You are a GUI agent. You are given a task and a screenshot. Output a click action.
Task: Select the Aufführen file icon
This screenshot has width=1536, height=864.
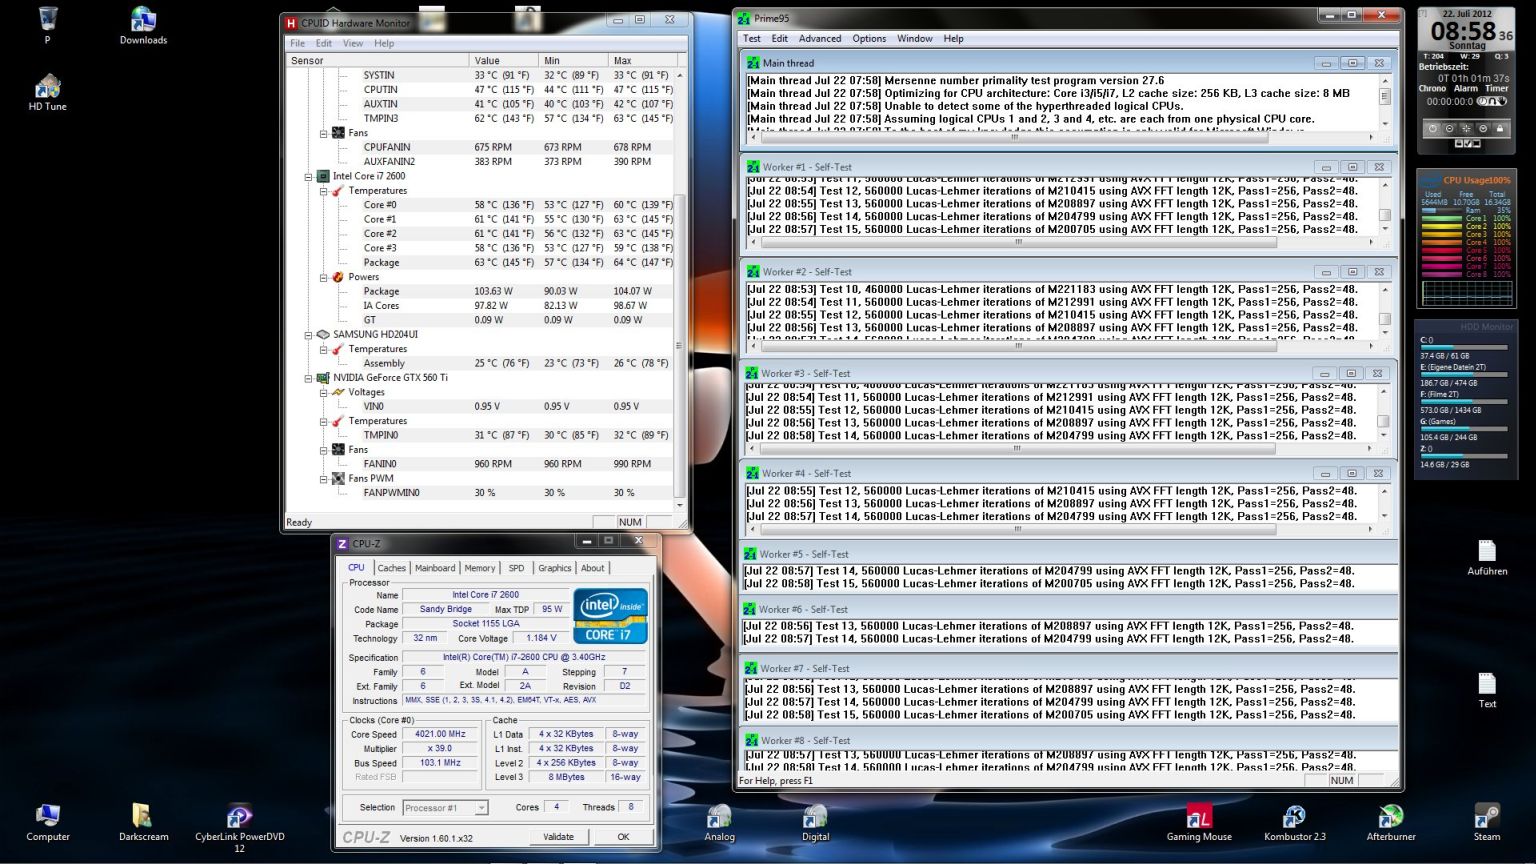1487,558
